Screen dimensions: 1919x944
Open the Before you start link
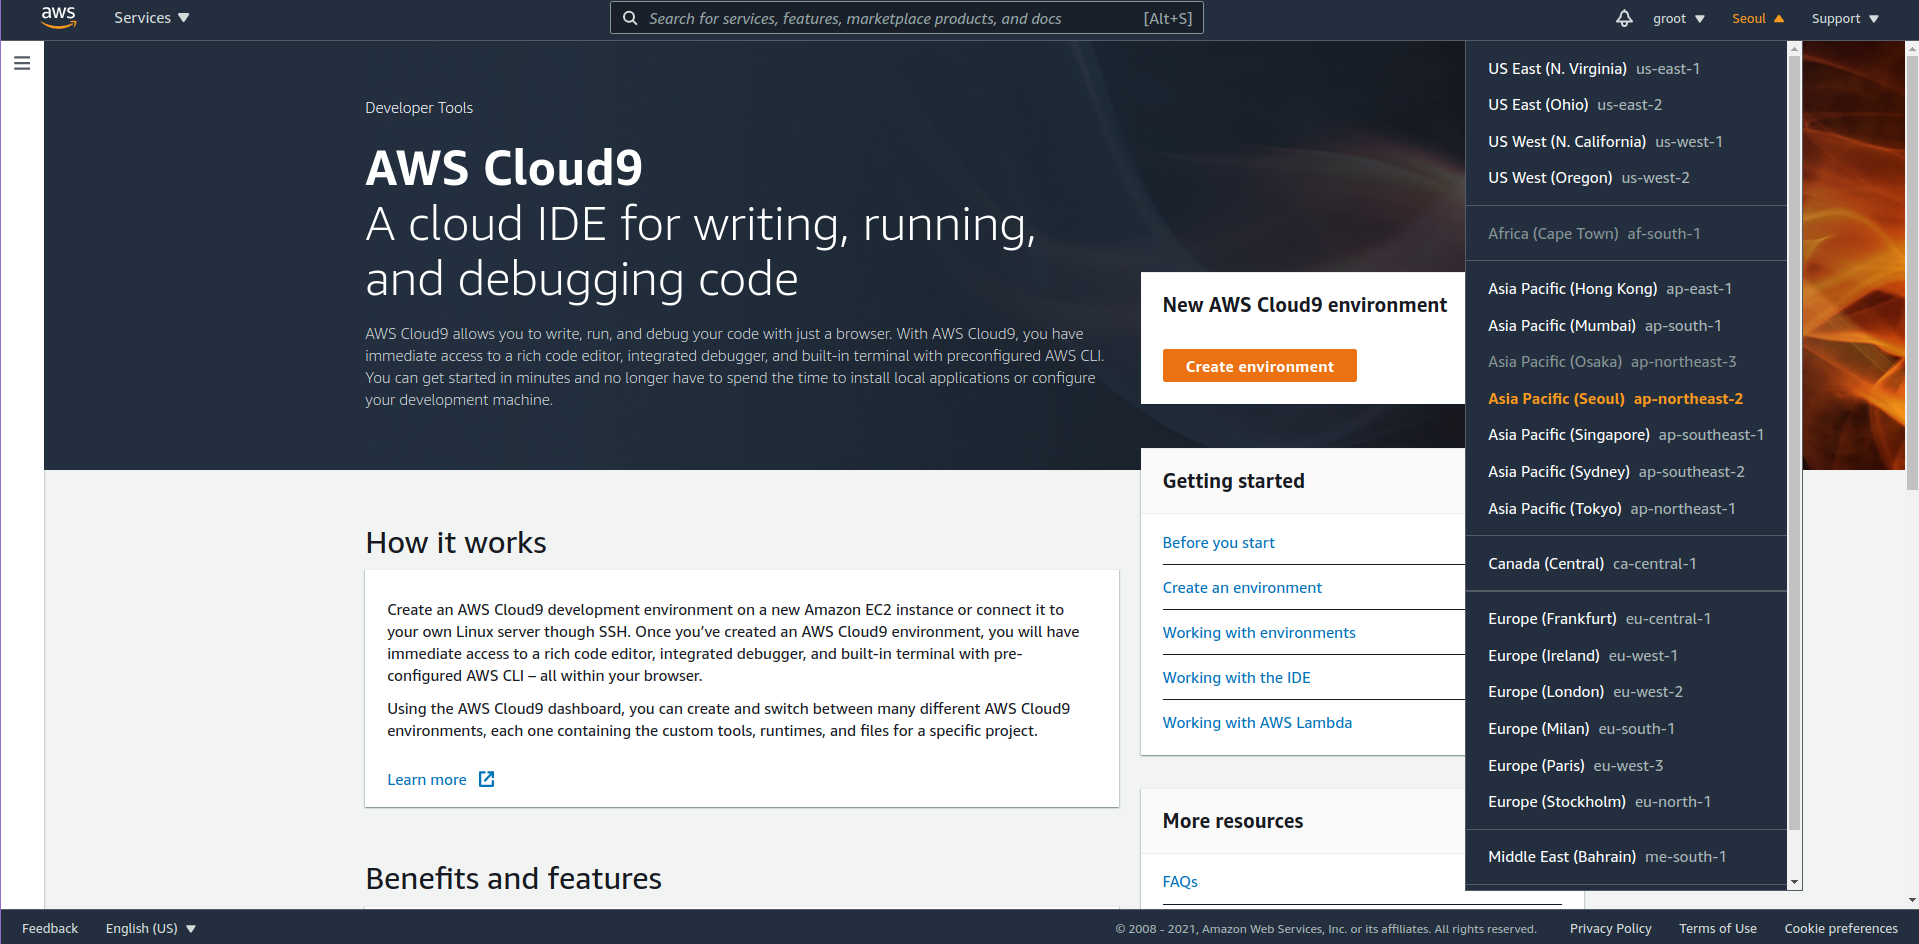(x=1218, y=542)
